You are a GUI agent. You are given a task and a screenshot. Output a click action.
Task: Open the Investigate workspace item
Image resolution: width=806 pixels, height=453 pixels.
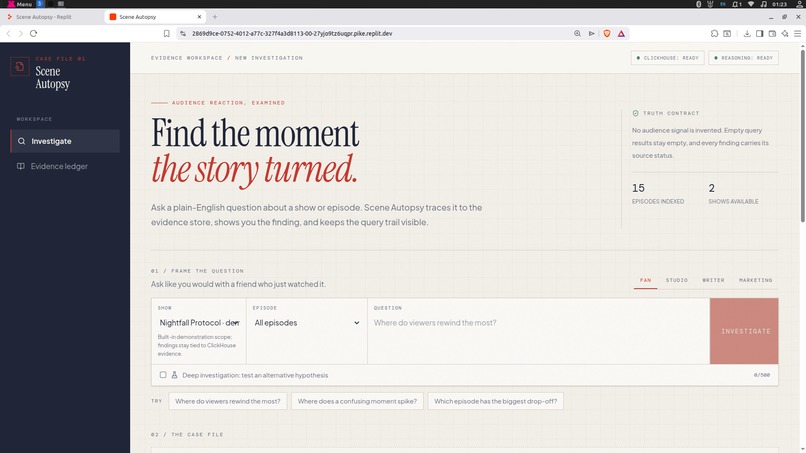pyautogui.click(x=65, y=141)
